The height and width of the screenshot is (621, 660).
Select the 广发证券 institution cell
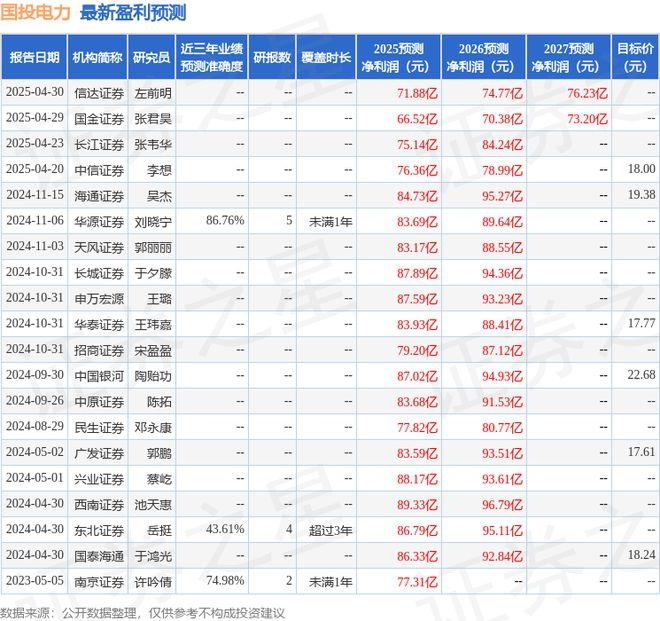coord(99,453)
